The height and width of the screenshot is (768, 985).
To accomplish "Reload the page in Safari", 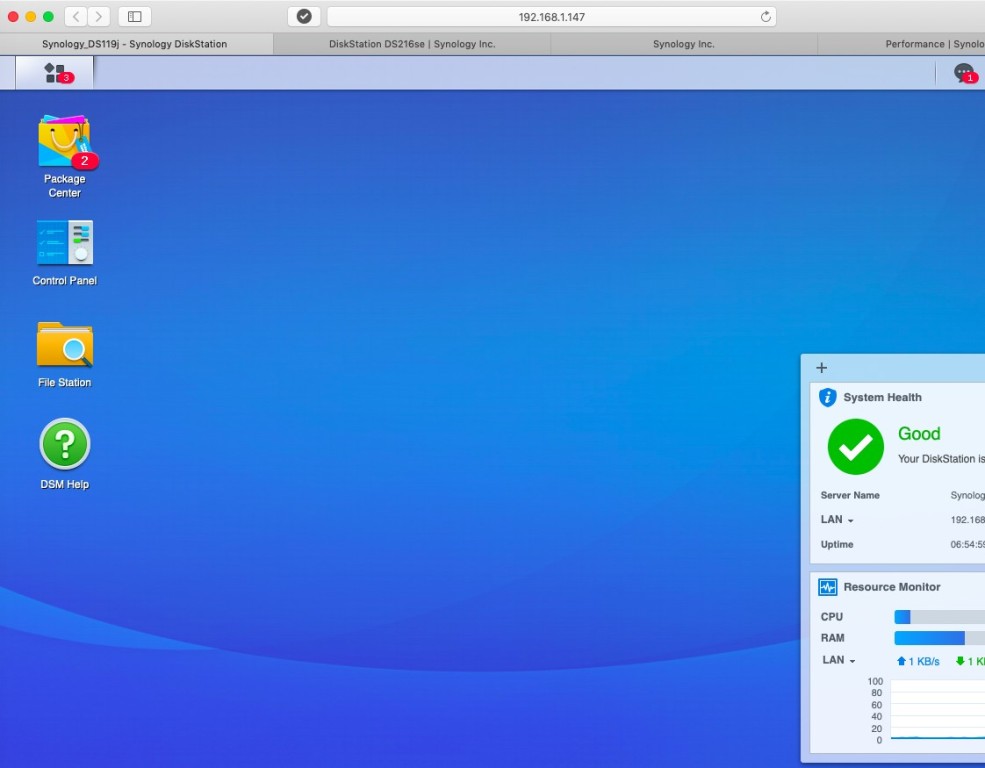I will [765, 17].
